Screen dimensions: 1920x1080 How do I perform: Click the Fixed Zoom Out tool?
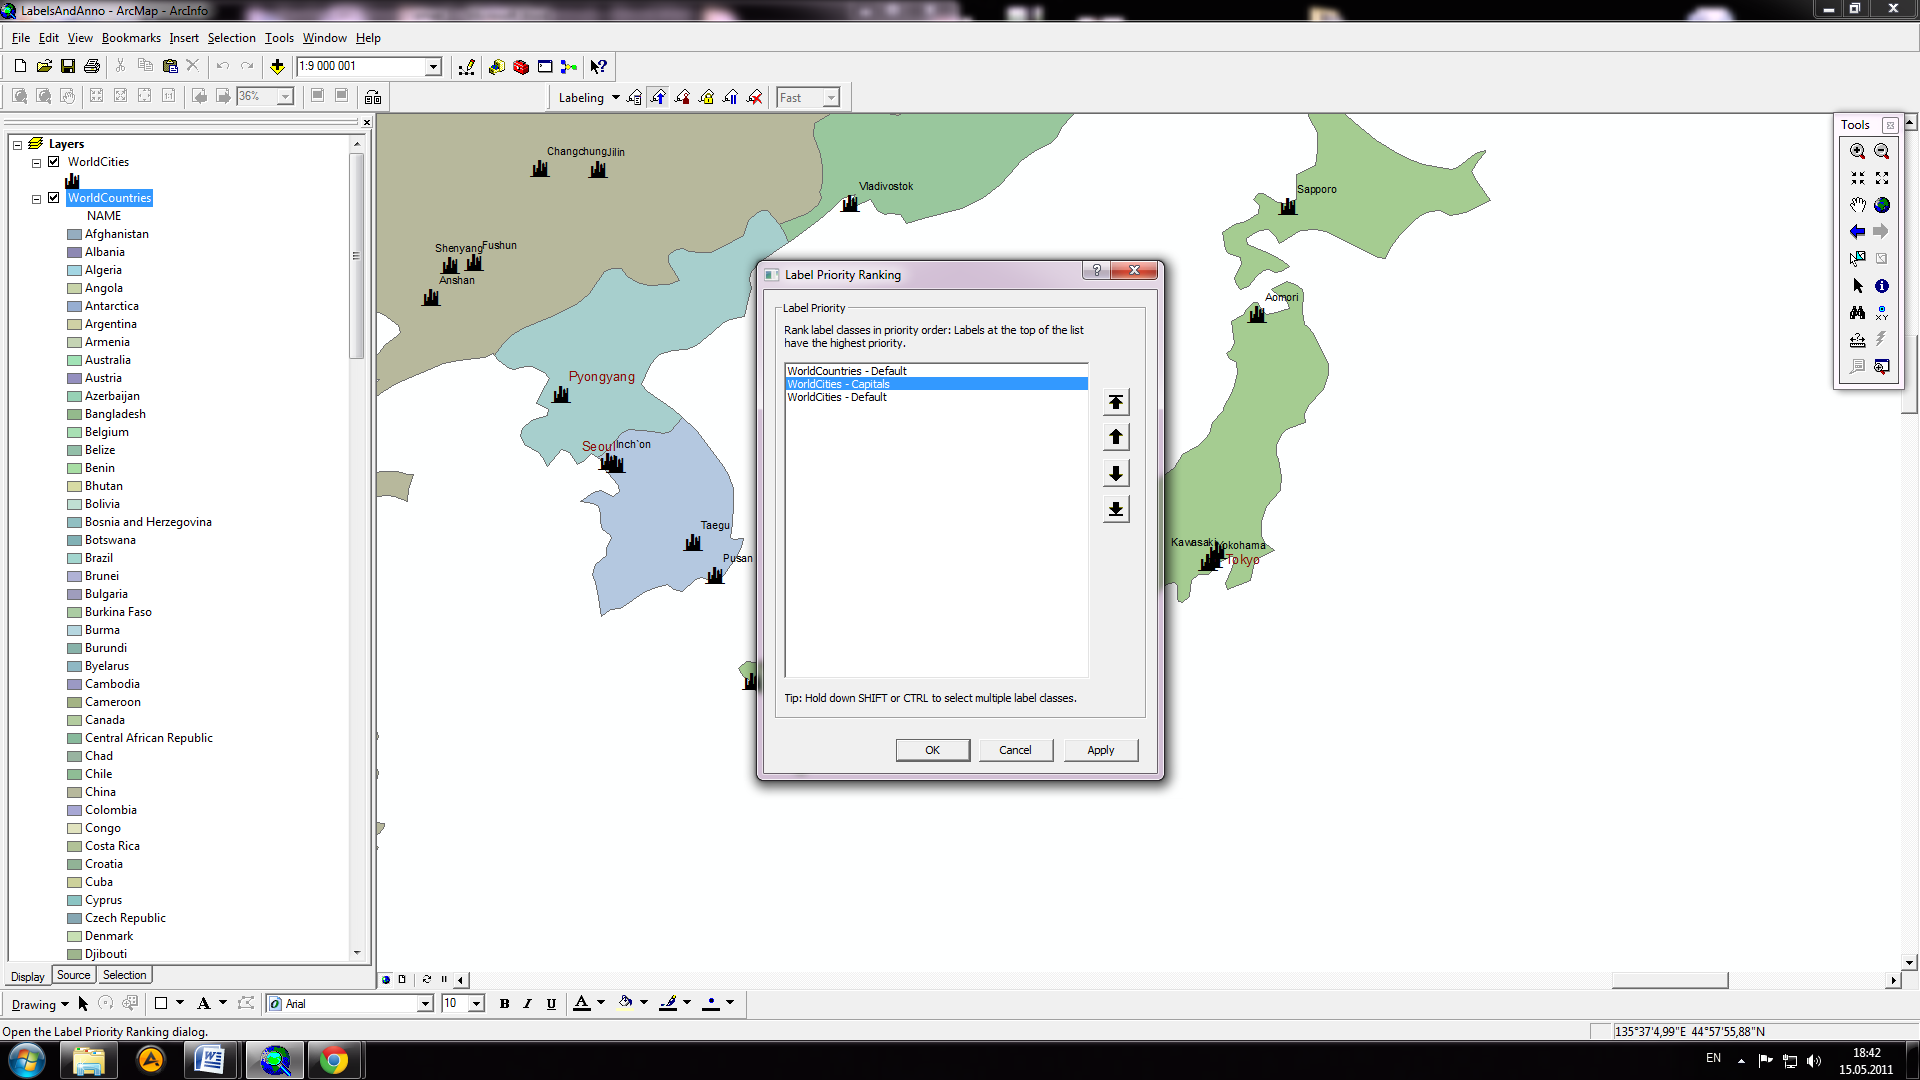[x=1881, y=178]
